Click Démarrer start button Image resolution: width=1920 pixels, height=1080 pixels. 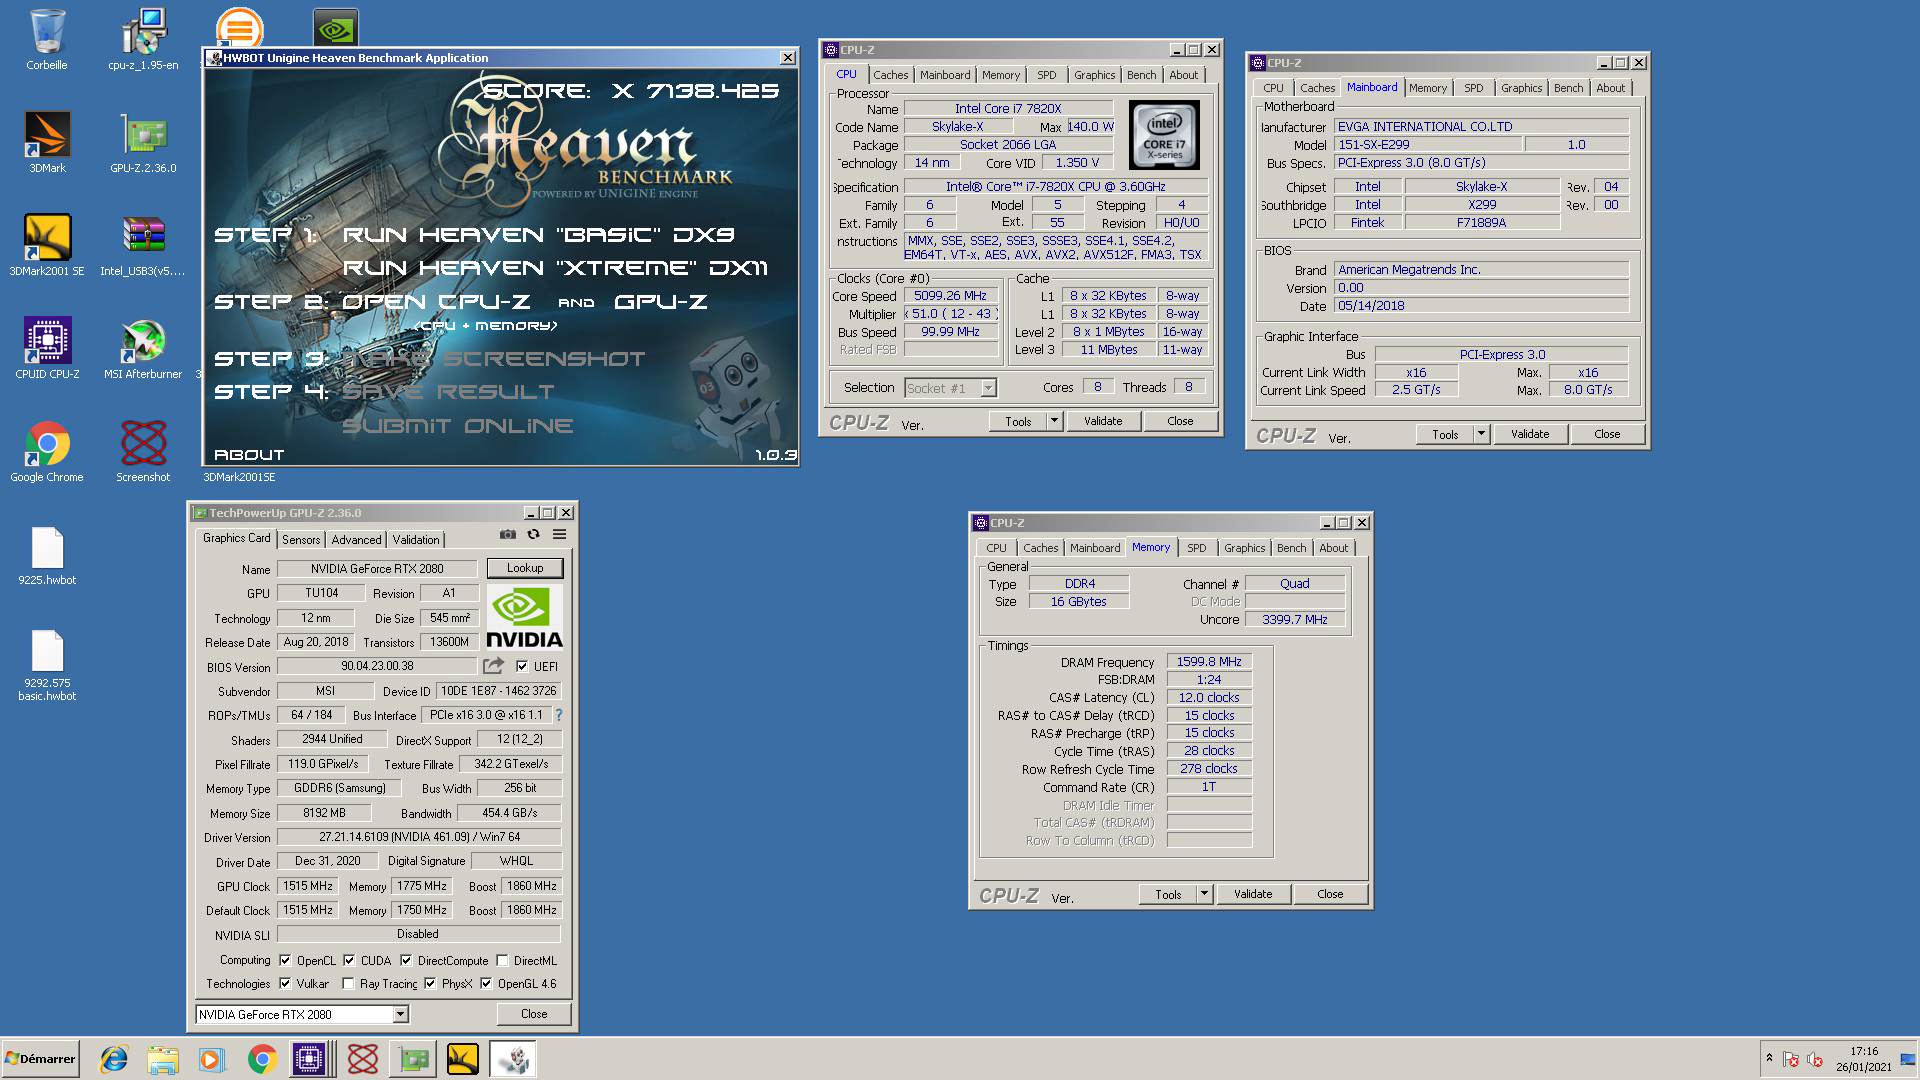(x=40, y=1059)
